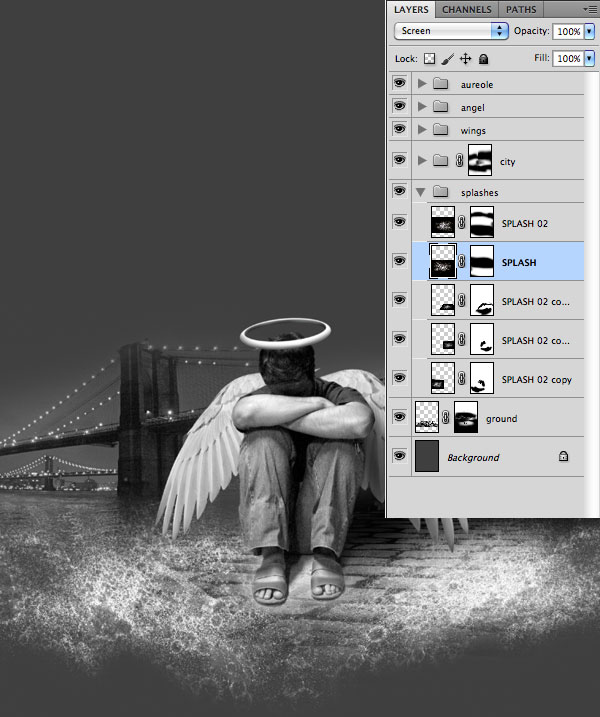The image size is (600, 717).
Task: Hide the aureole group with eye icon
Action: click(399, 84)
